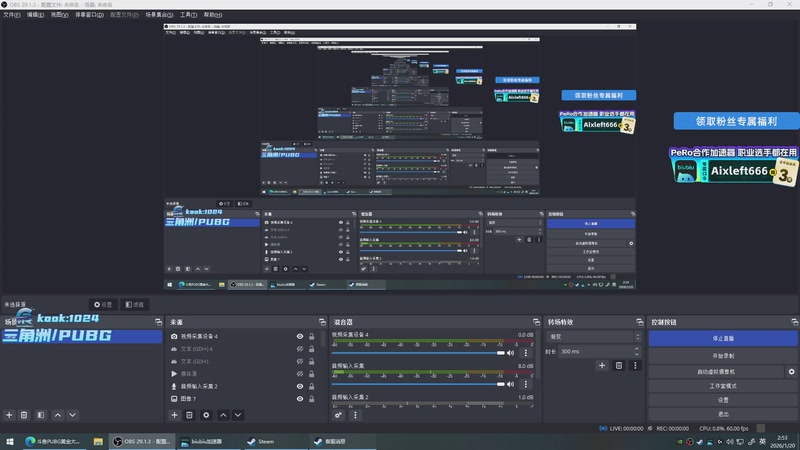Show 文本 (GDI+) 4 source with eye icon
This screenshot has width=800, height=450.
300,349
